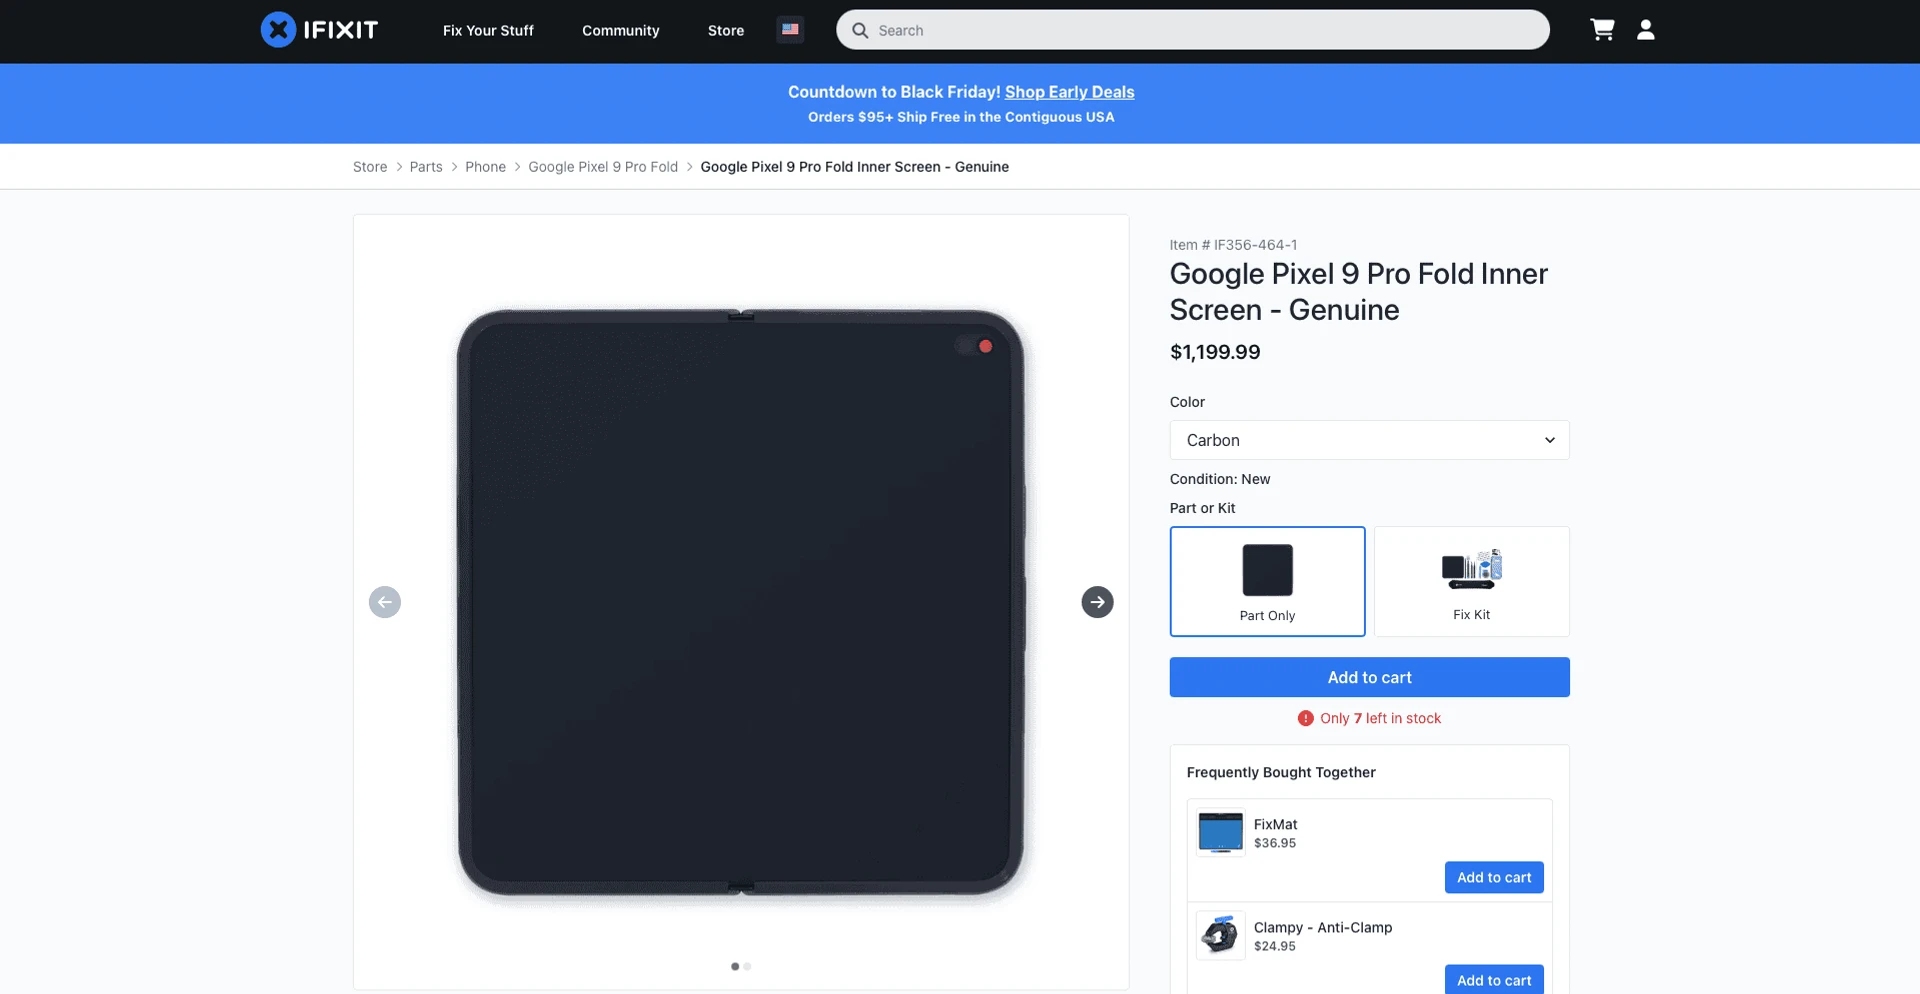Click the Item # IF356-464-1 text
The height and width of the screenshot is (994, 1920).
(x=1233, y=245)
